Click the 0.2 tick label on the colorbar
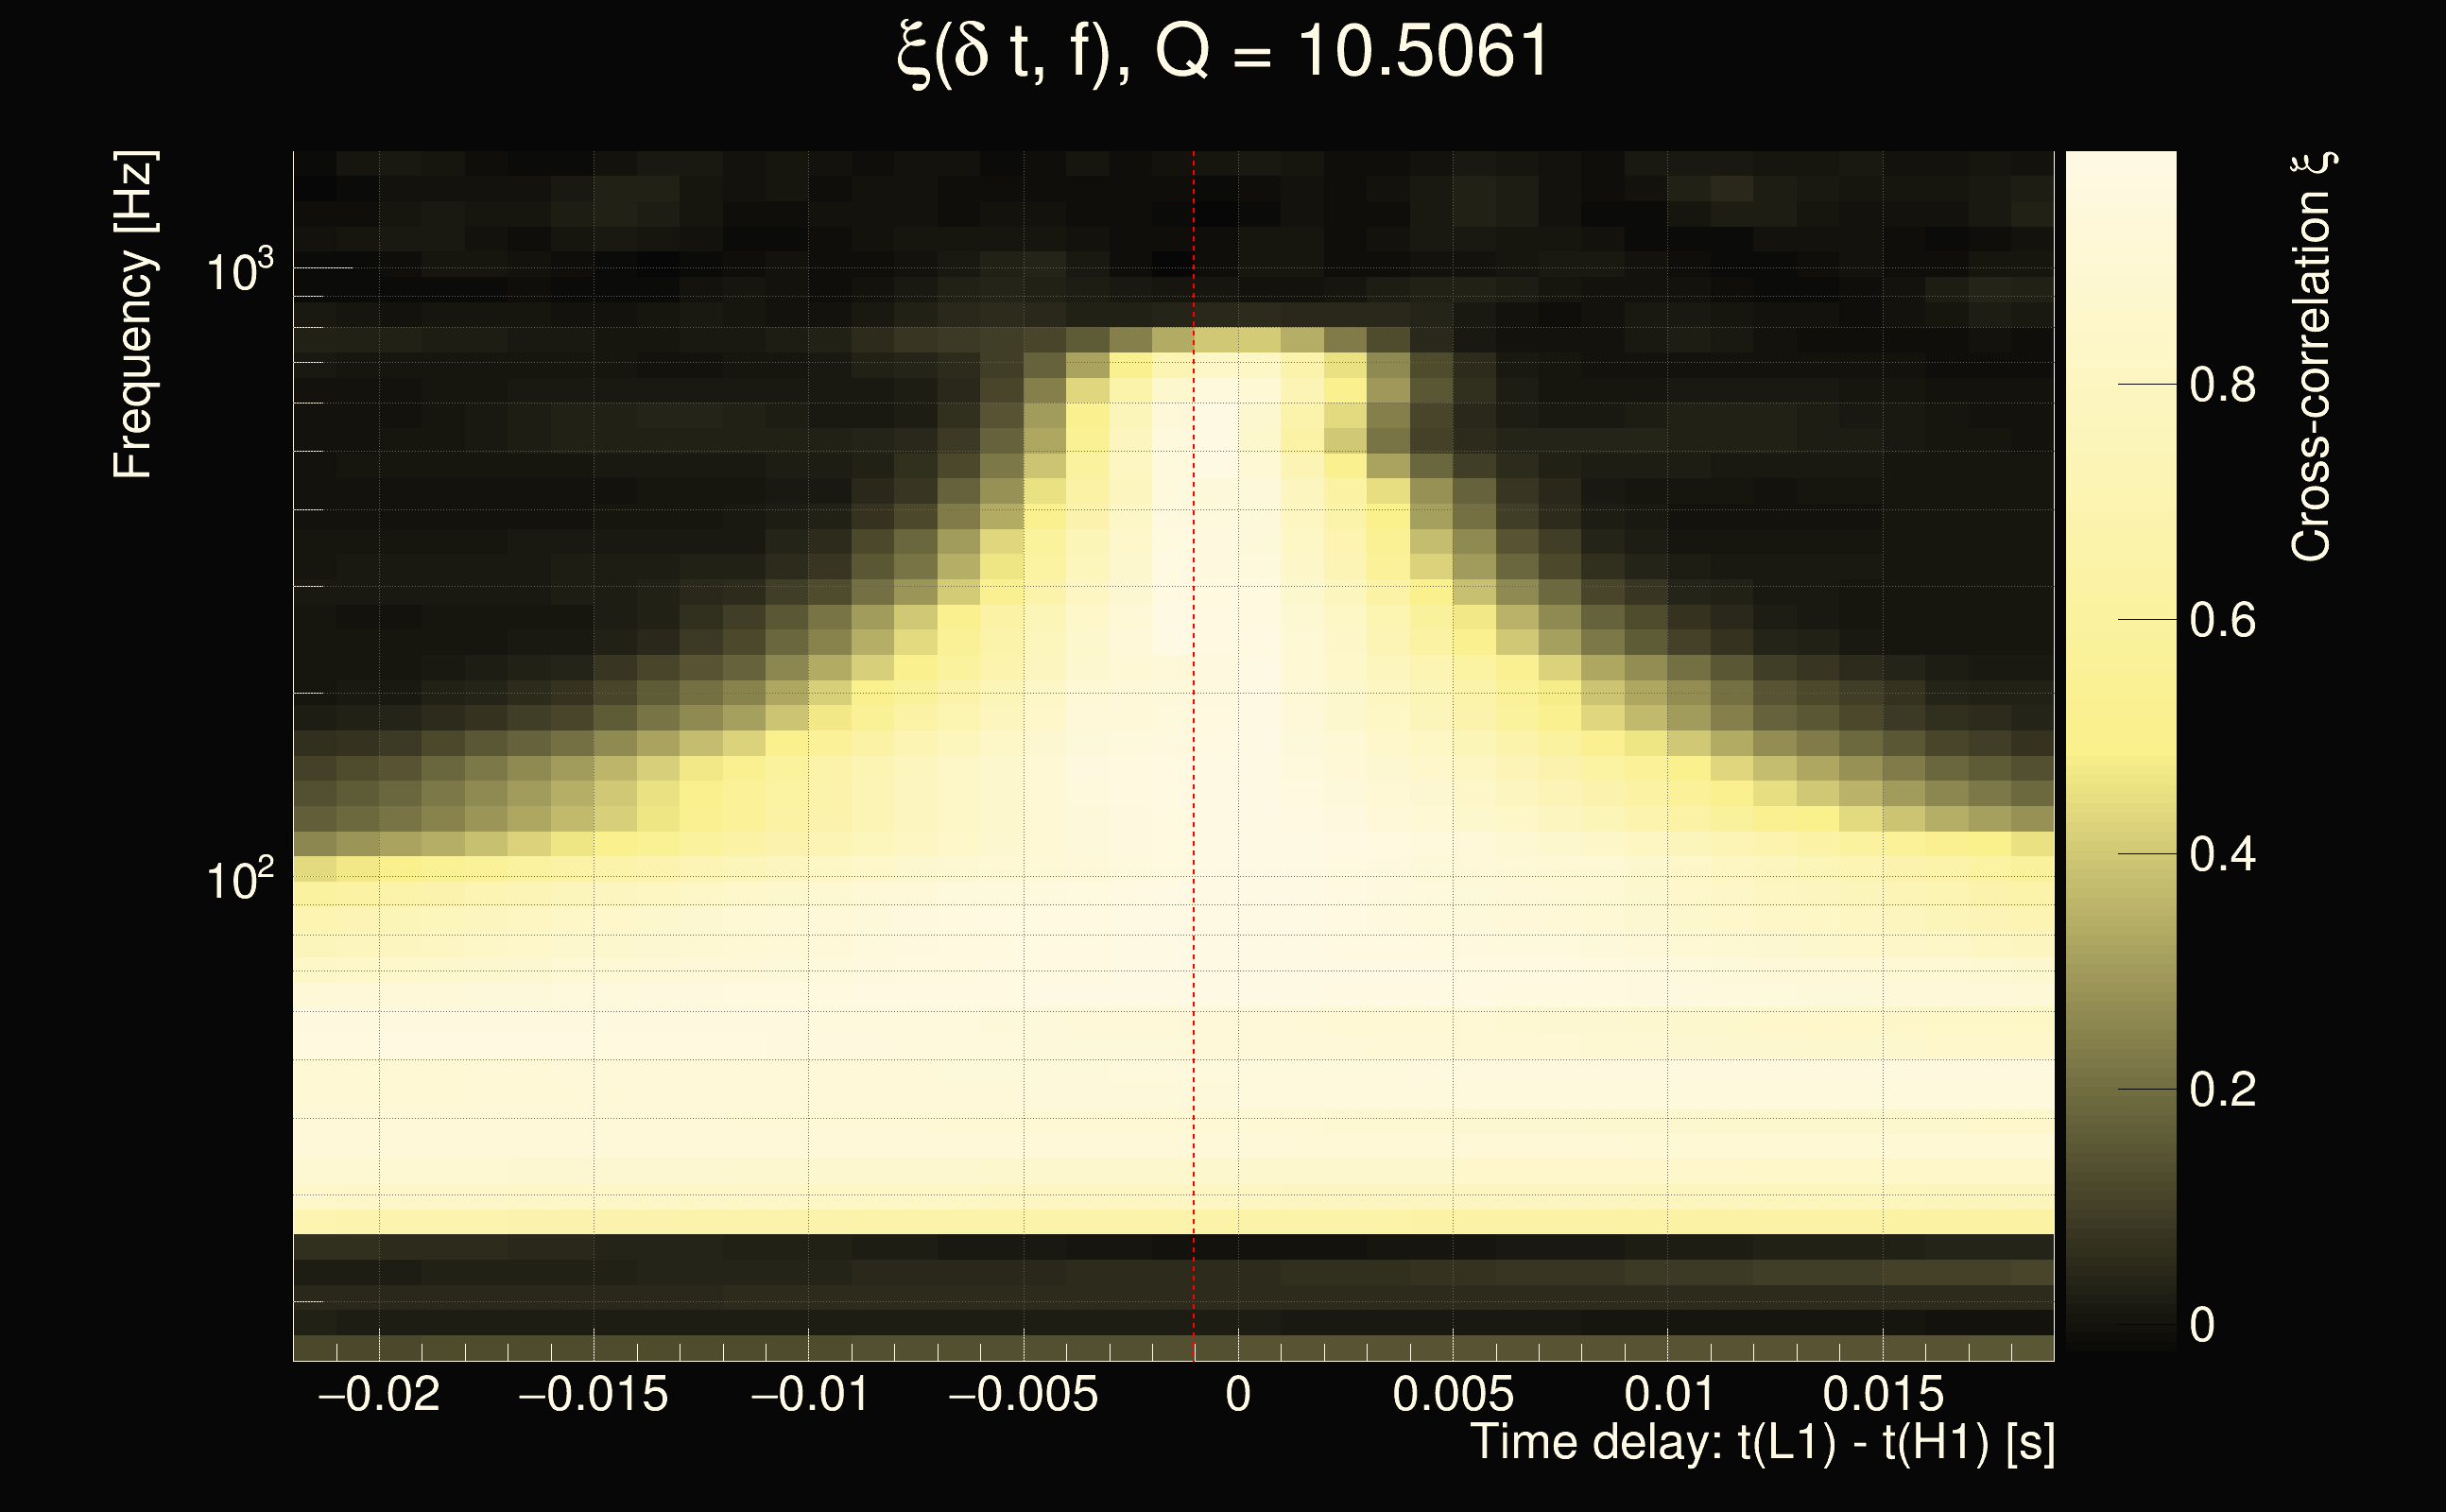Image resolution: width=2446 pixels, height=1512 pixels. pyautogui.click(x=2222, y=1089)
